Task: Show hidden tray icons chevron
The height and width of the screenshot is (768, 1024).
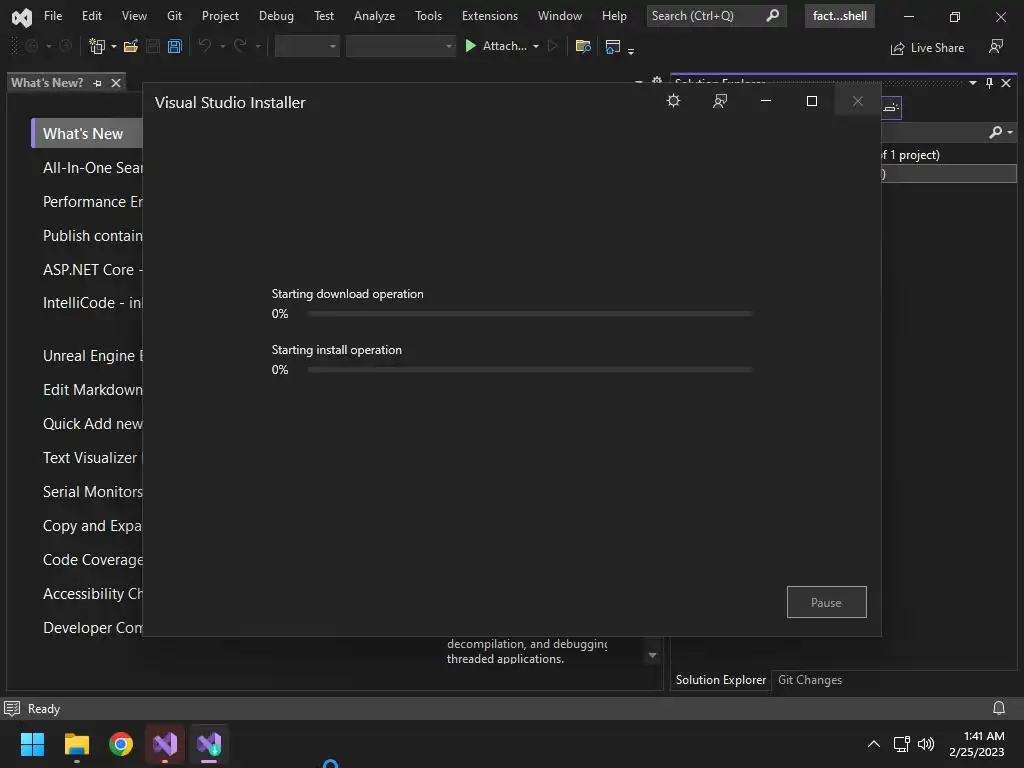Action: coord(874,744)
